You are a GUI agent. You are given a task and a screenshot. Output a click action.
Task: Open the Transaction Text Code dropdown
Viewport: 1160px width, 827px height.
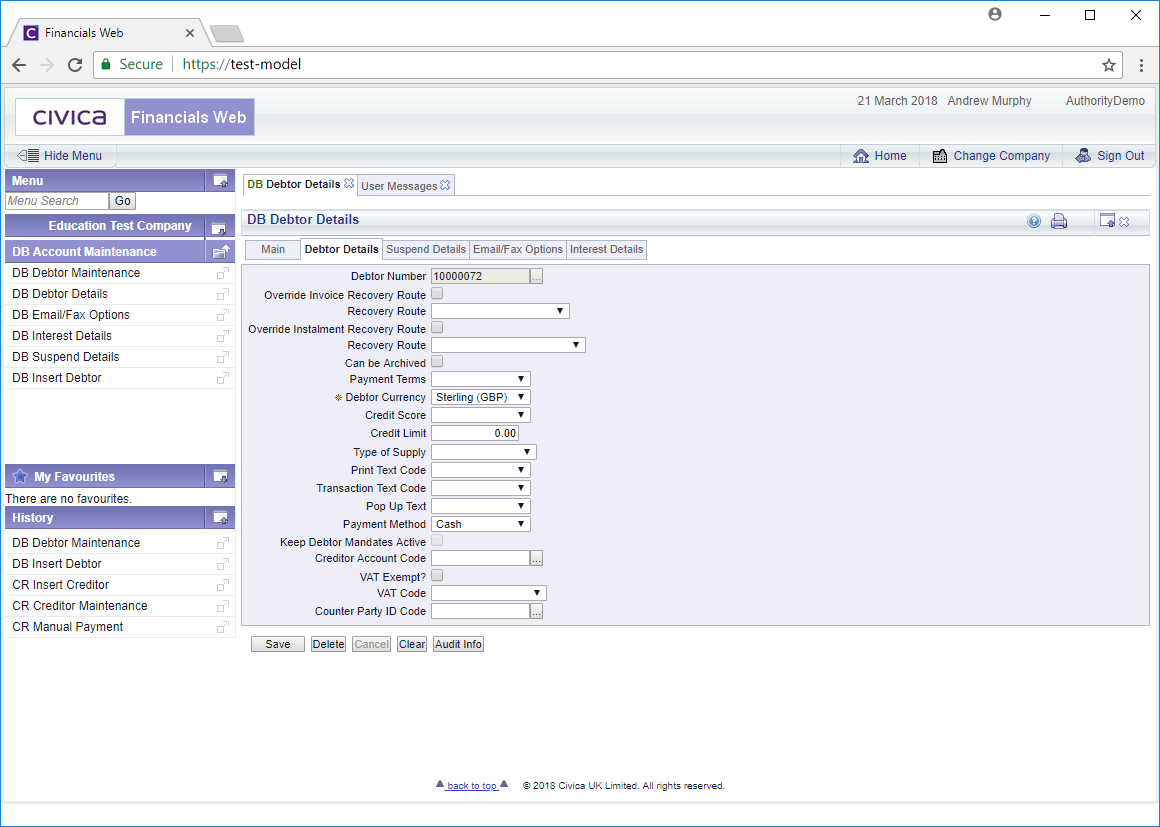(x=481, y=488)
